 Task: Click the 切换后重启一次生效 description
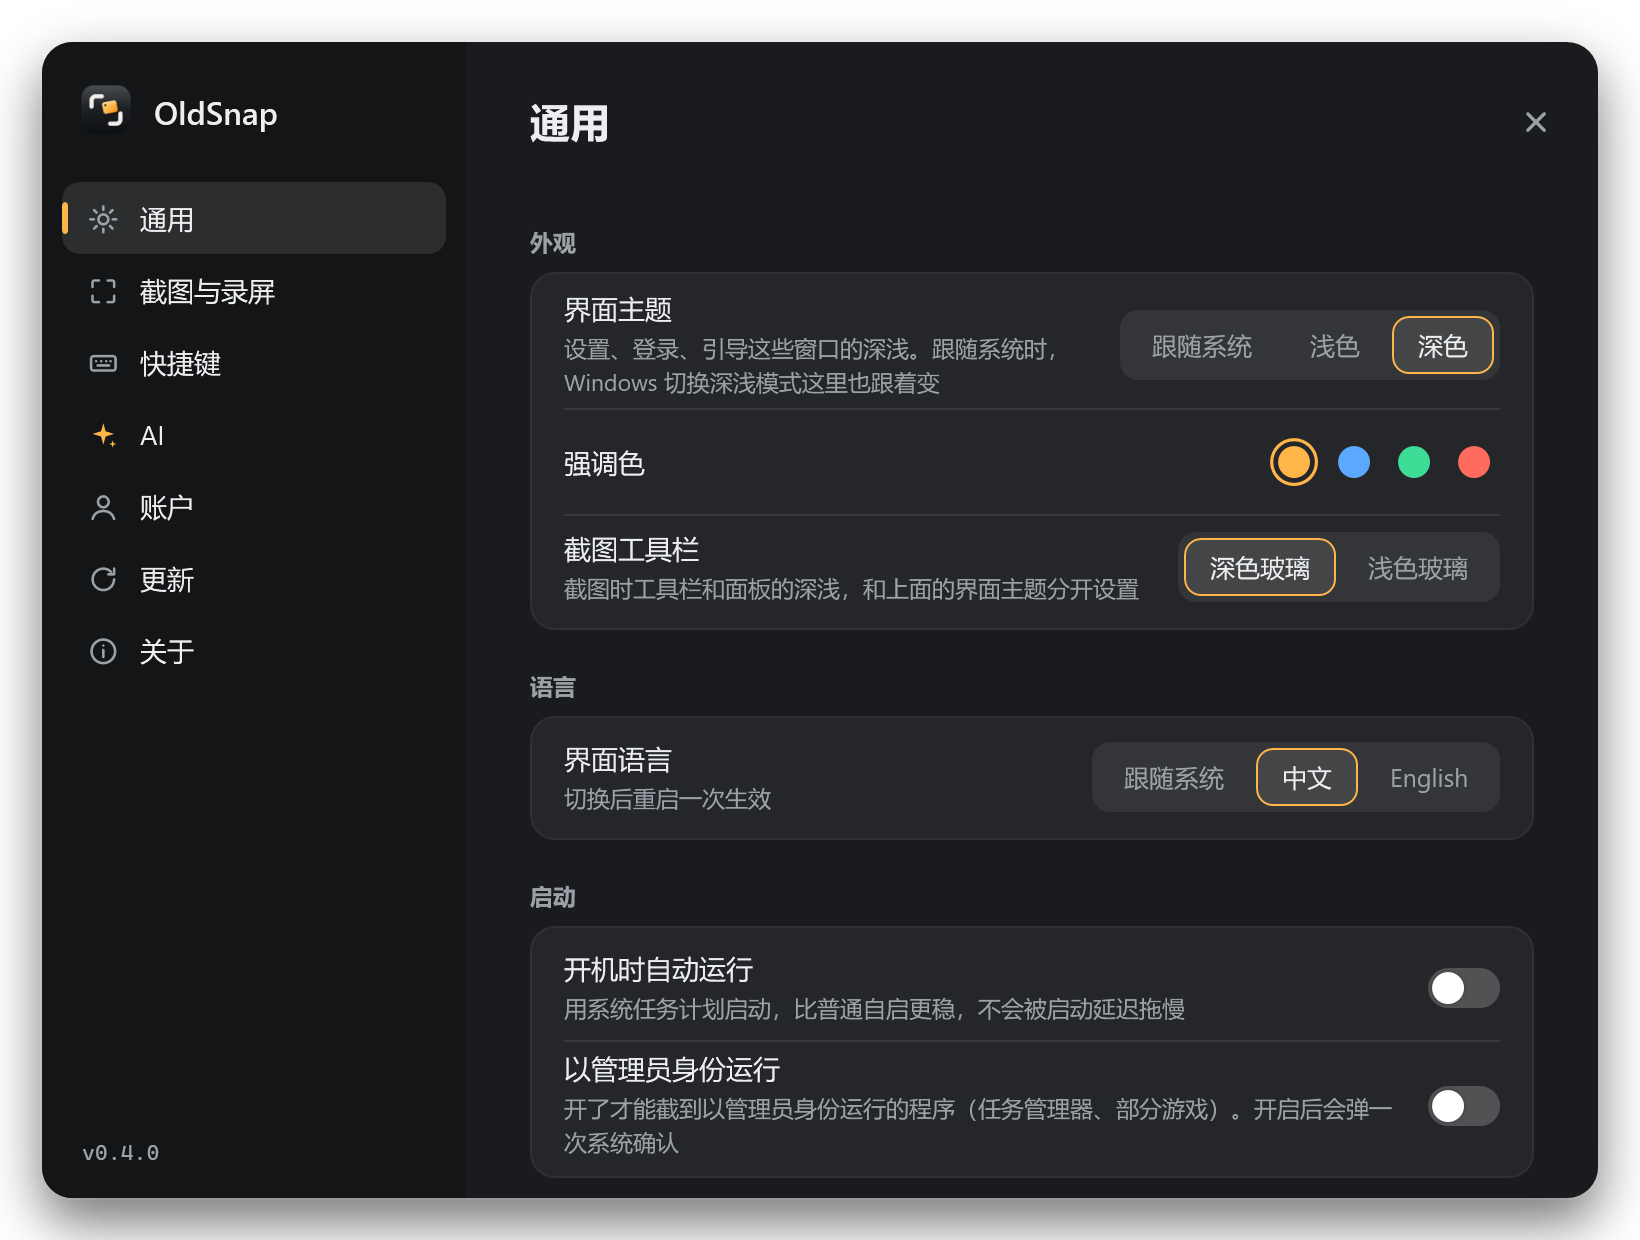667,799
